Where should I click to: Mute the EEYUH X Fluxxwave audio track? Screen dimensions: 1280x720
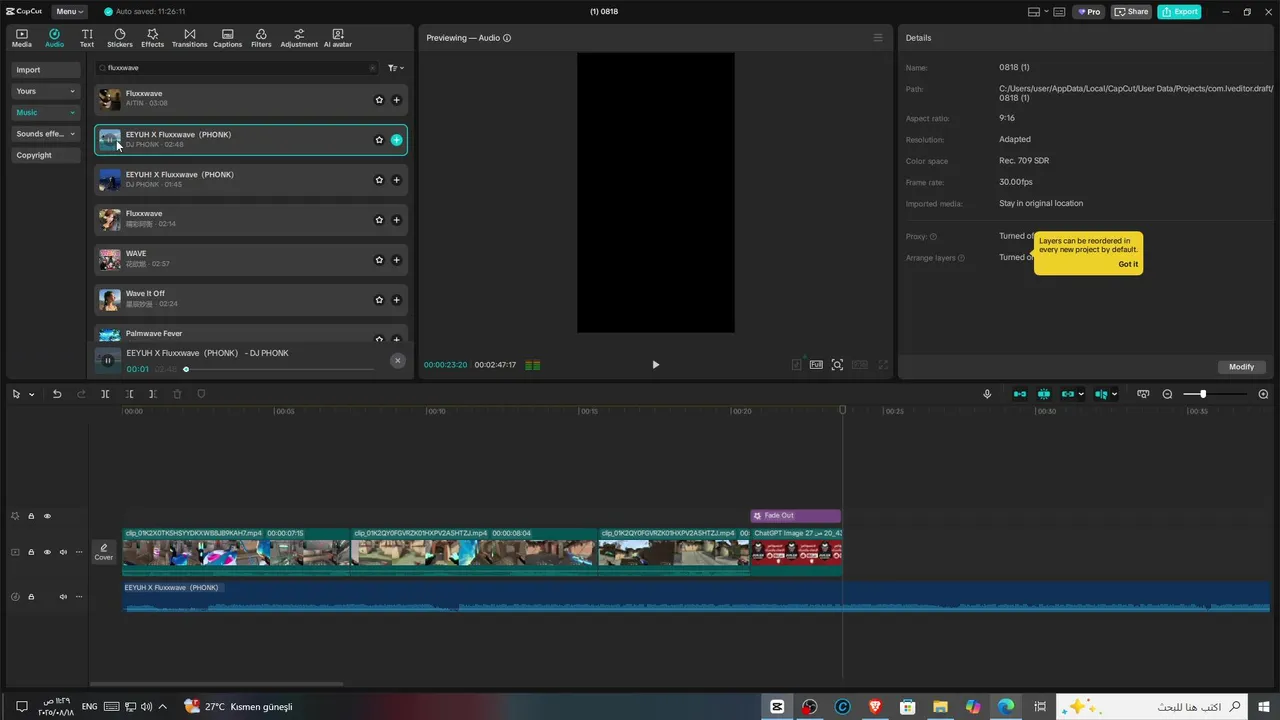tap(63, 597)
